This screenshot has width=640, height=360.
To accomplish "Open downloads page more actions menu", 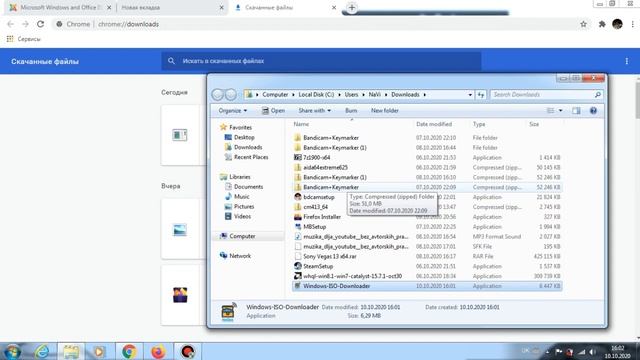I will [627, 61].
